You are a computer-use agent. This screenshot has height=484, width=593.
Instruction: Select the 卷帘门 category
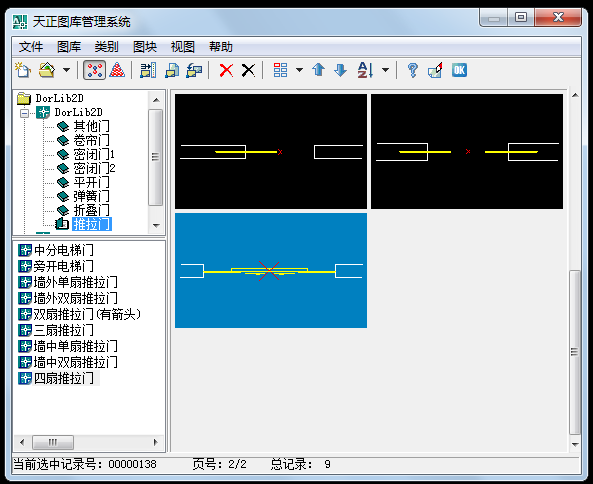pos(92,140)
